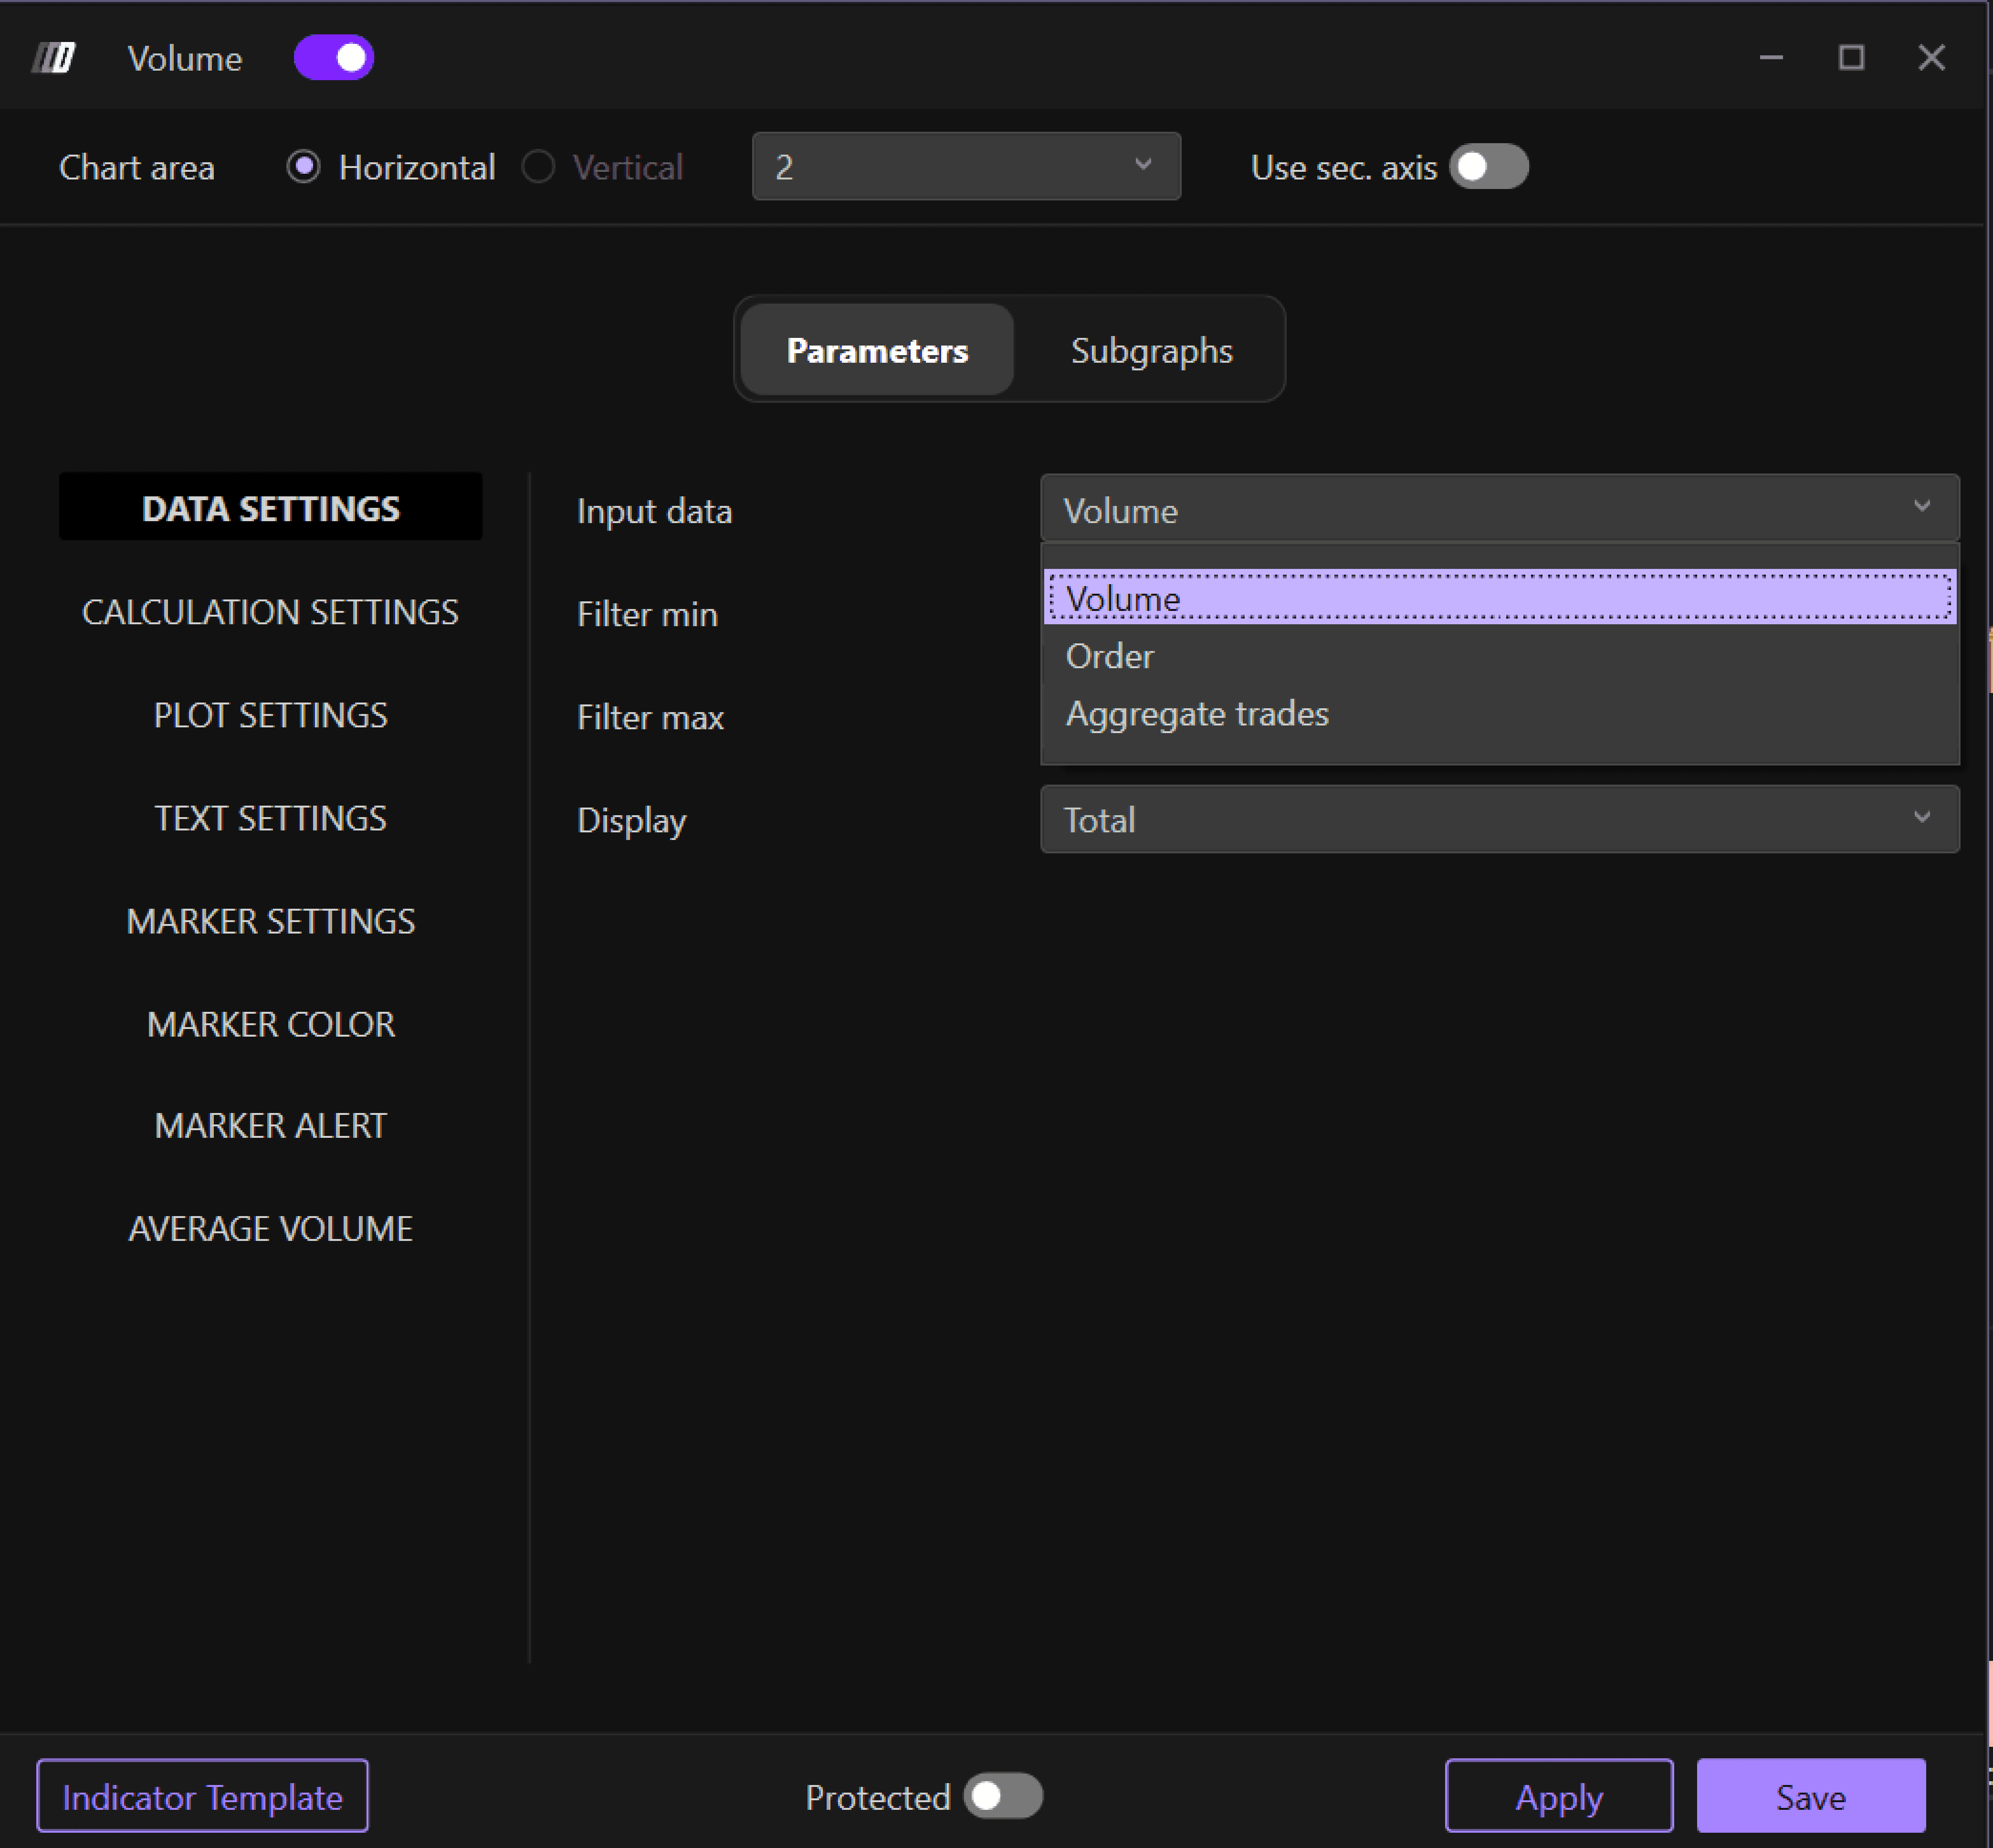Maximize the Volume settings window

[1851, 58]
